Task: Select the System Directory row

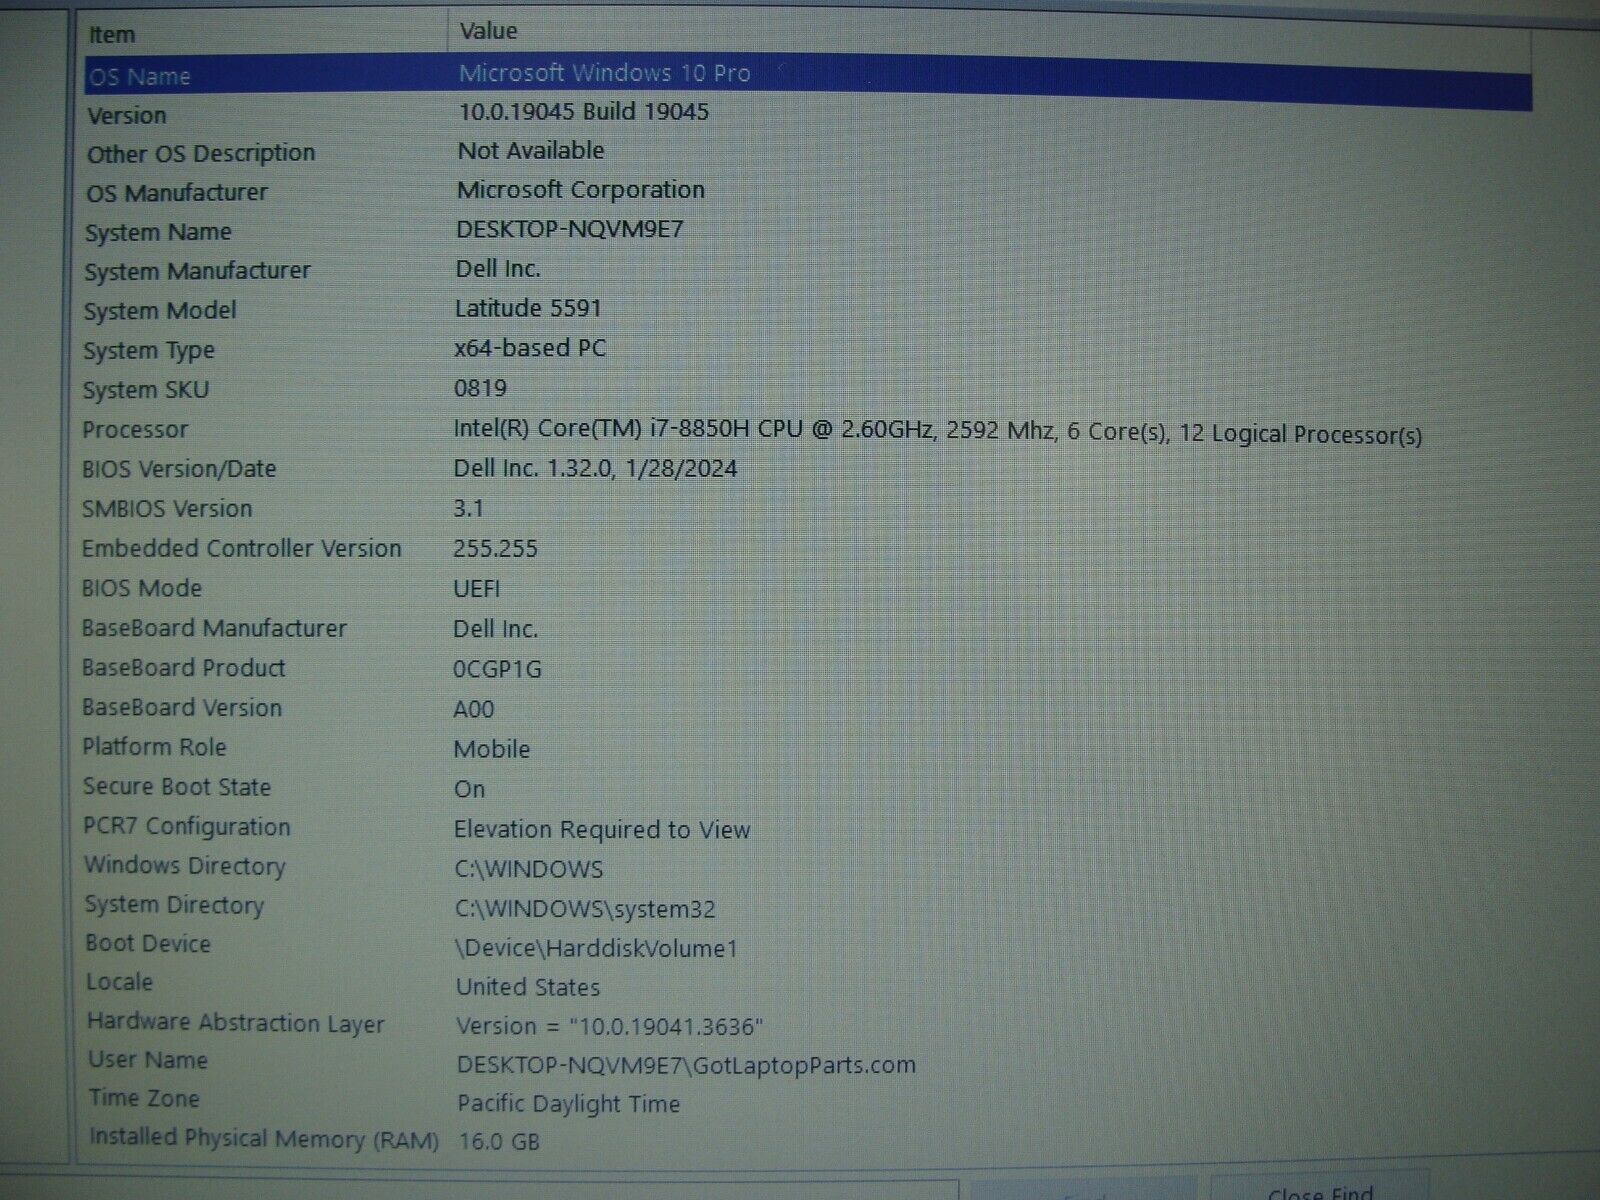Action: tap(174, 905)
